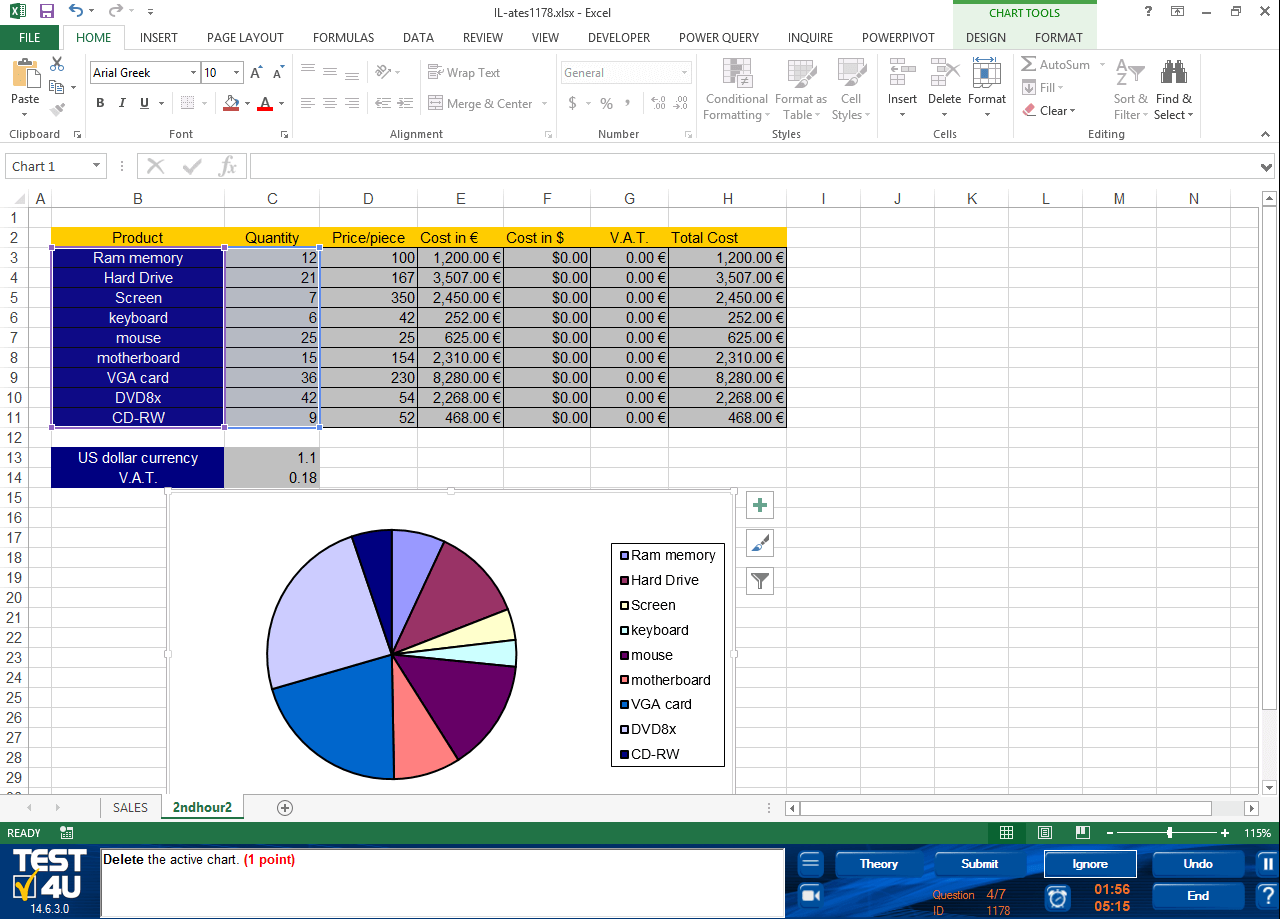Open Format as Table gallery
The image size is (1280, 919).
[800, 90]
